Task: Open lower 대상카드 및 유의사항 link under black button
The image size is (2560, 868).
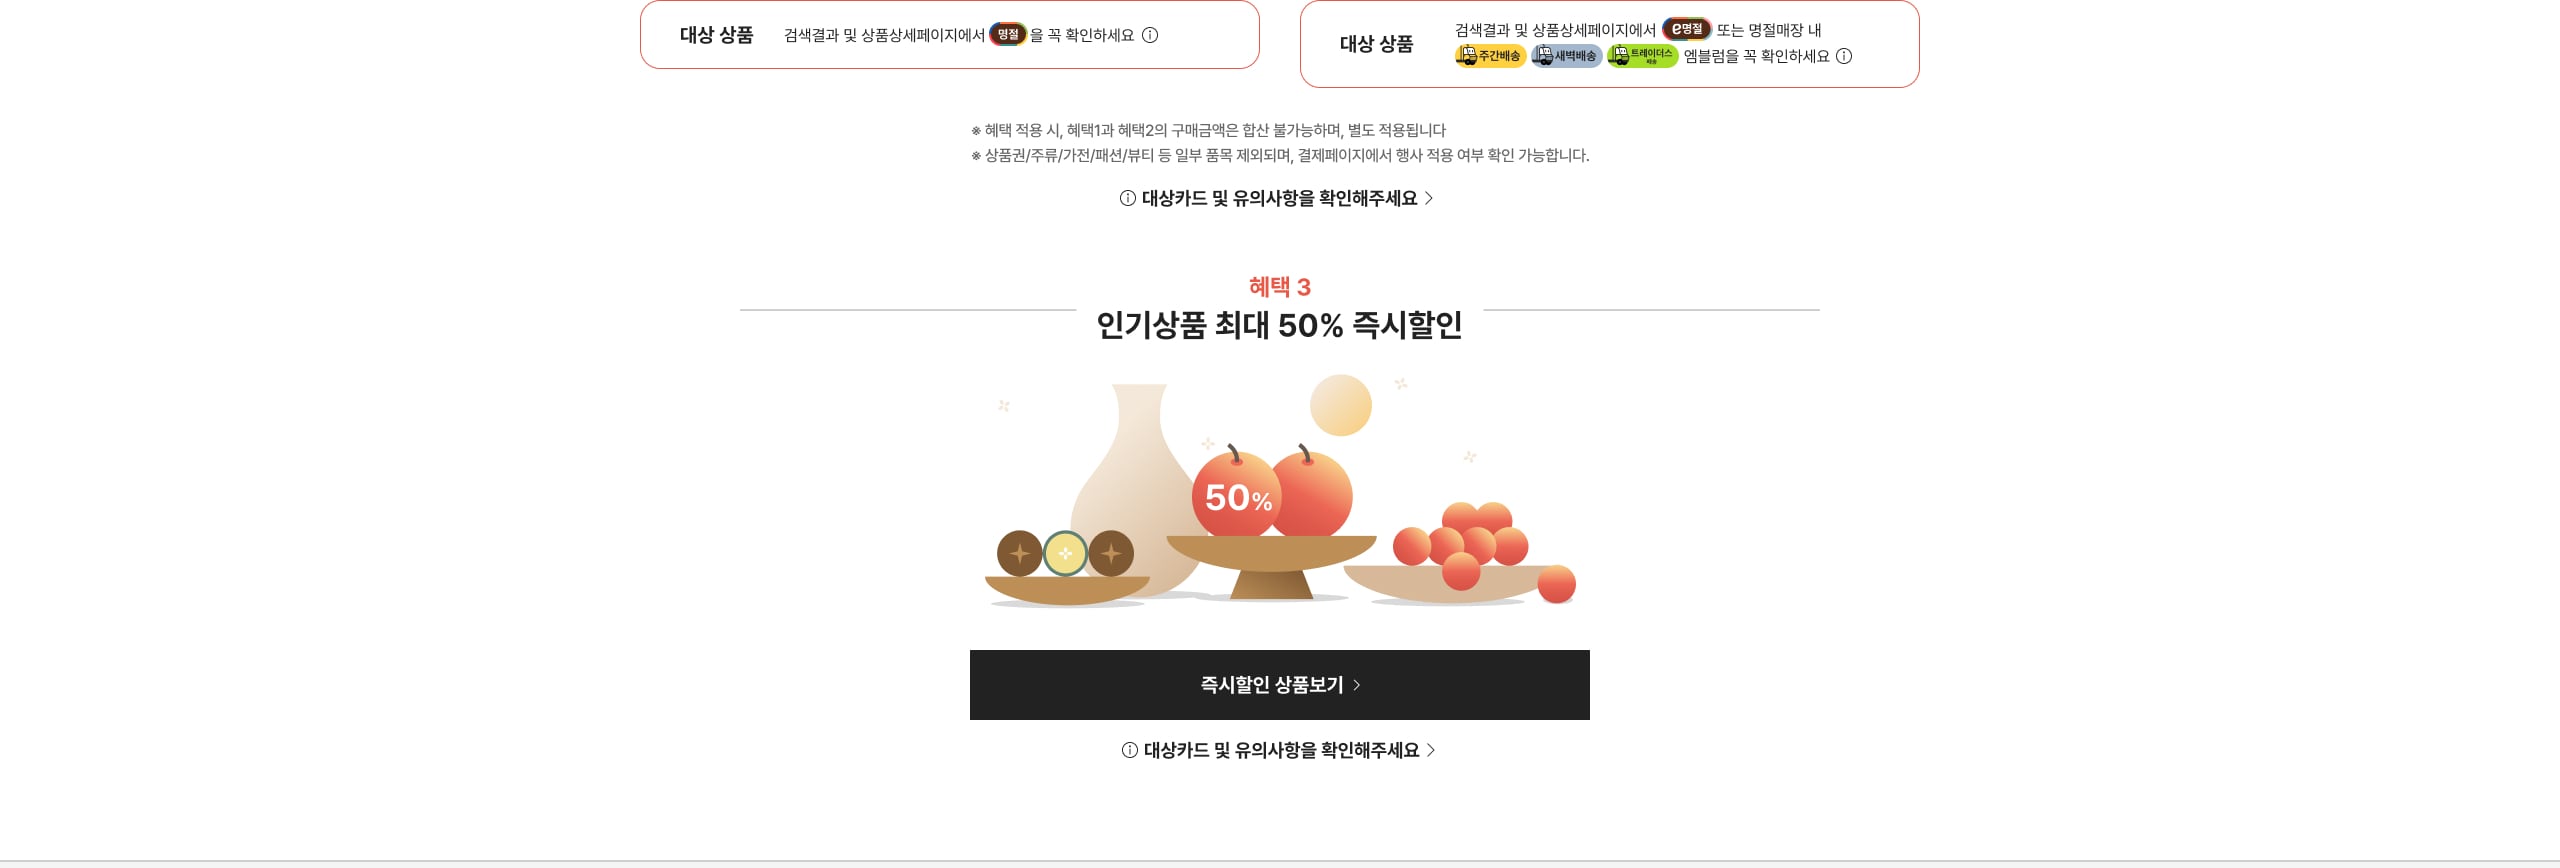Action: (1280, 750)
